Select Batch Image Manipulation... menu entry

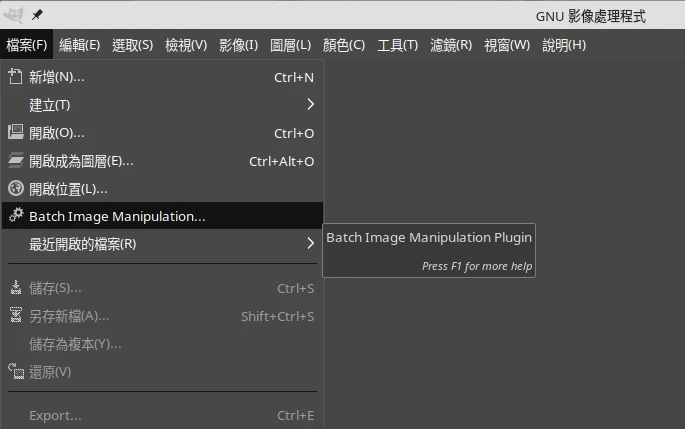[x=117, y=216]
